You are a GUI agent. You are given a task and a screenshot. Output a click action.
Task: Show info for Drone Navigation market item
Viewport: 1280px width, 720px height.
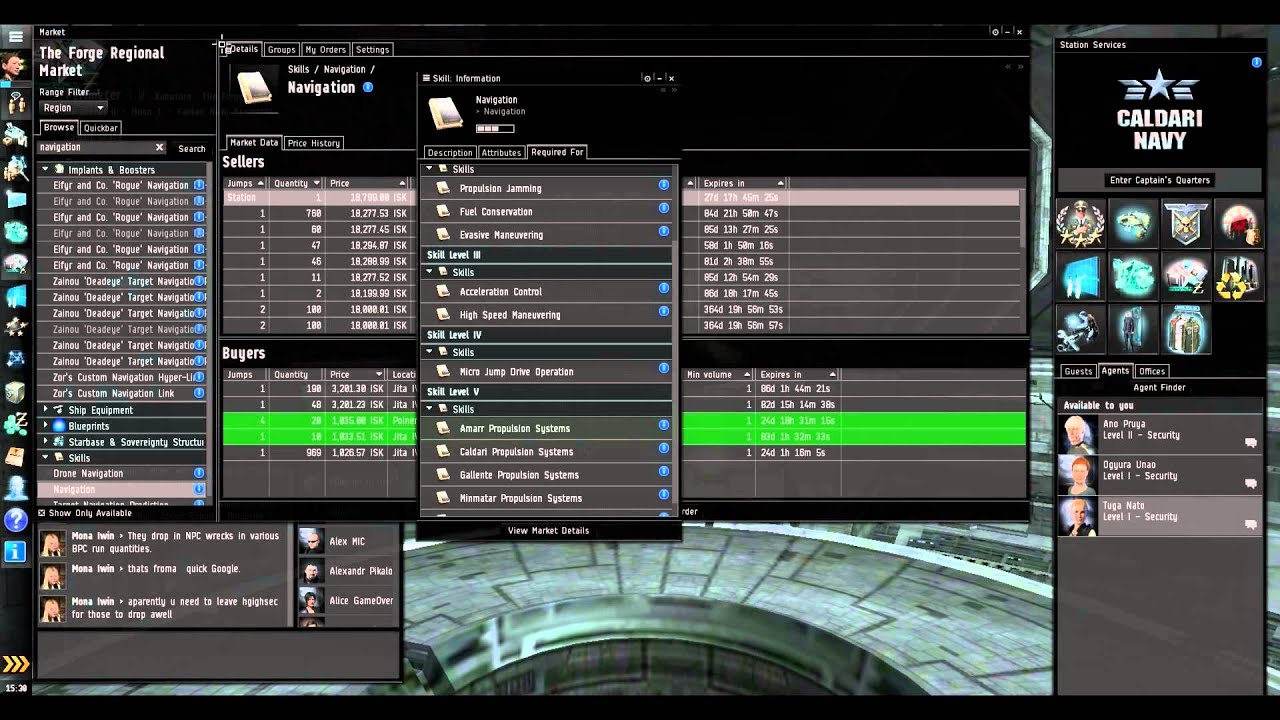tap(199, 473)
